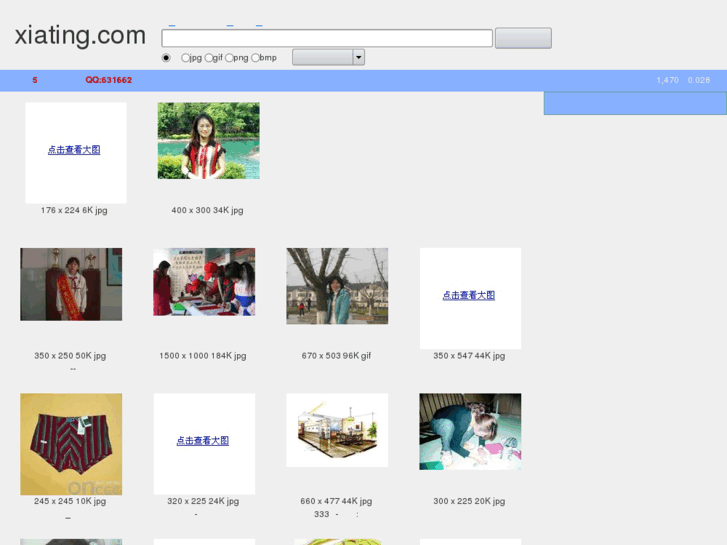Click the '点击查看大图' link above 176 x 224
The image size is (727, 545).
pos(74,150)
